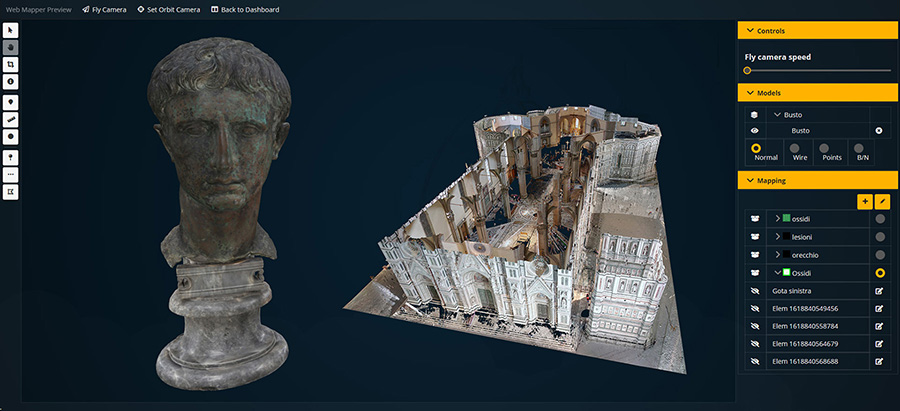Click bright green swatch of Ossidi
900x411 pixels.
[786, 273]
